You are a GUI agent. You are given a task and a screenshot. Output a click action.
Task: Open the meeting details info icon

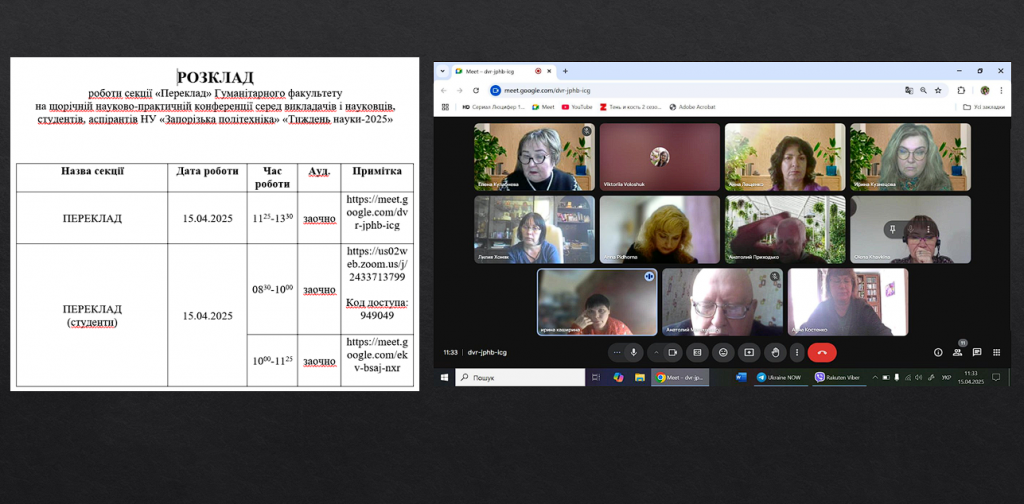coord(938,352)
